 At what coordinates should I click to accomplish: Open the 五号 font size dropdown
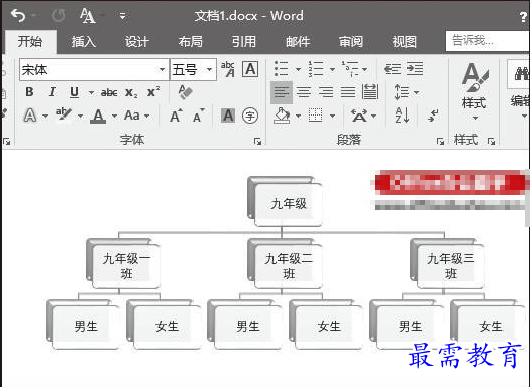209,70
